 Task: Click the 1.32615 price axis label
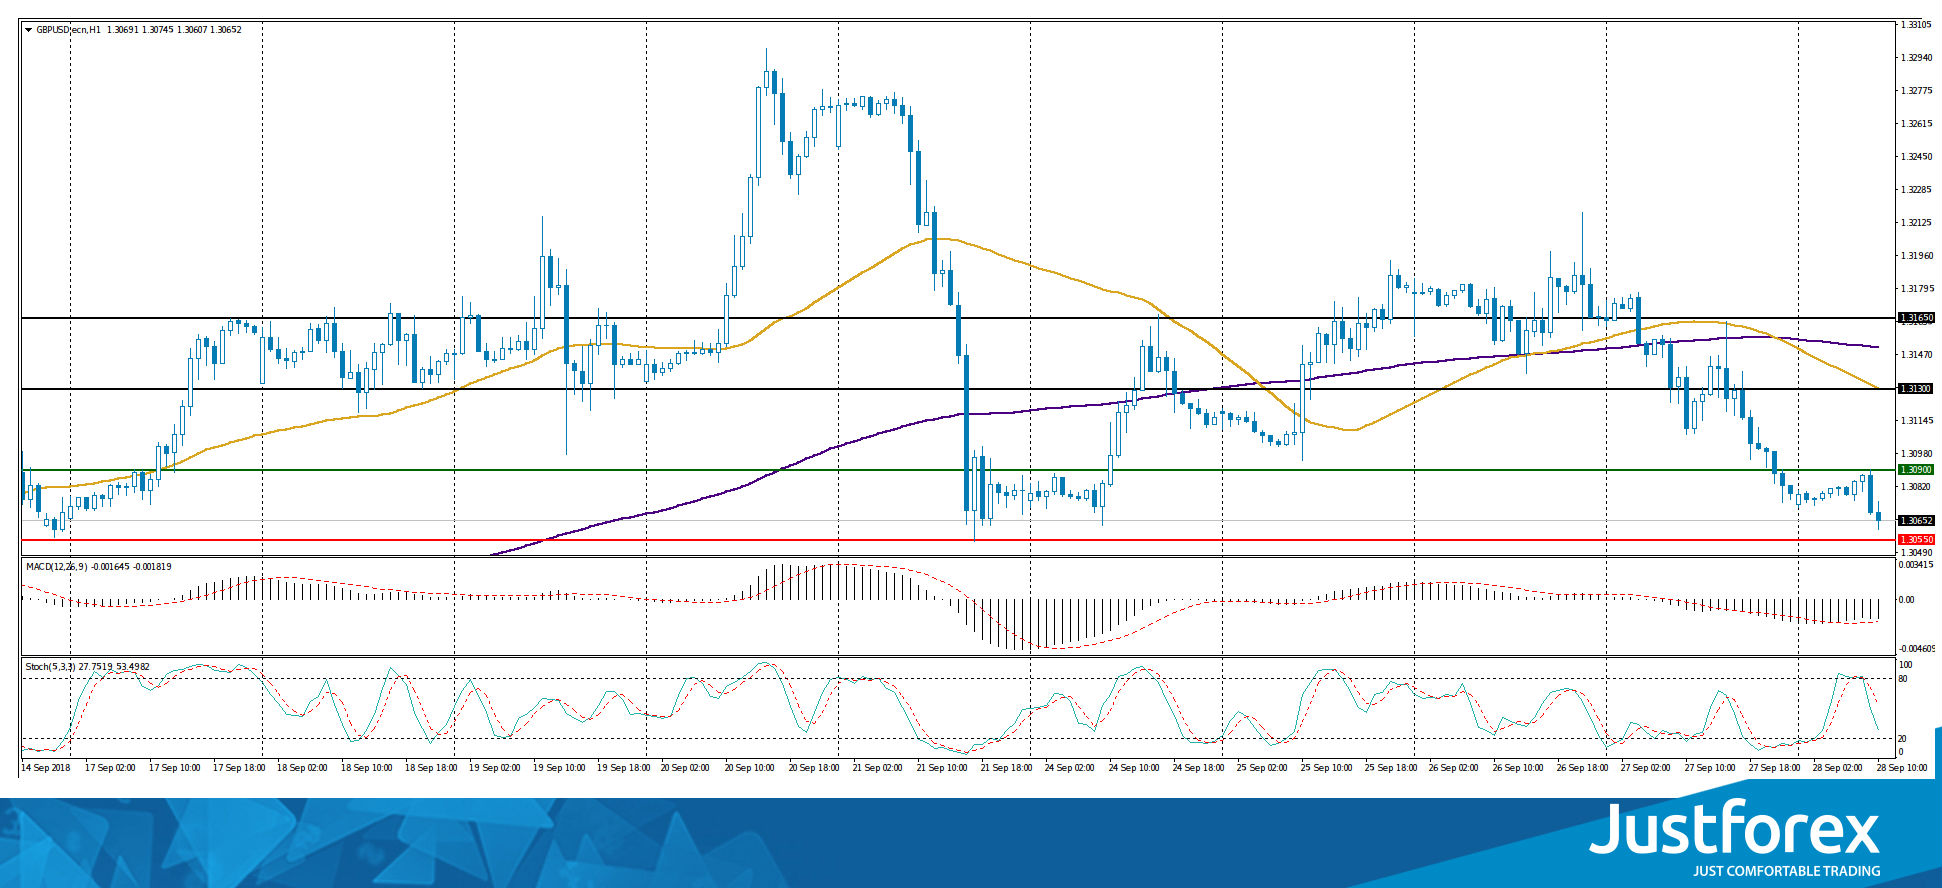[1915, 124]
